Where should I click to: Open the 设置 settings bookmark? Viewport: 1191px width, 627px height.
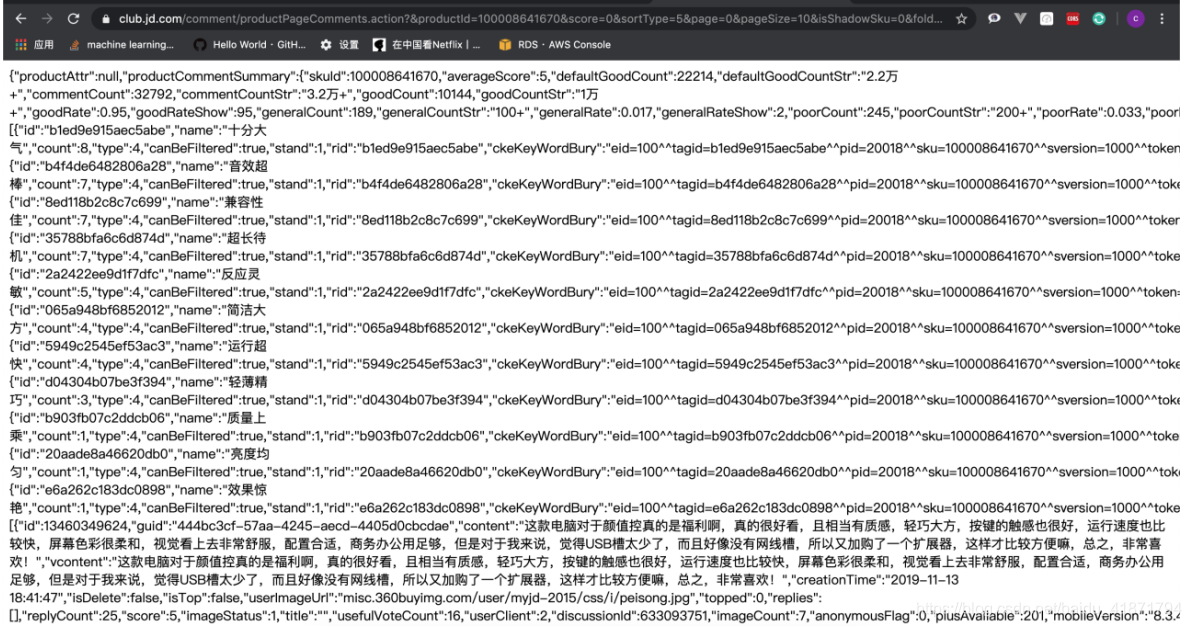click(340, 45)
